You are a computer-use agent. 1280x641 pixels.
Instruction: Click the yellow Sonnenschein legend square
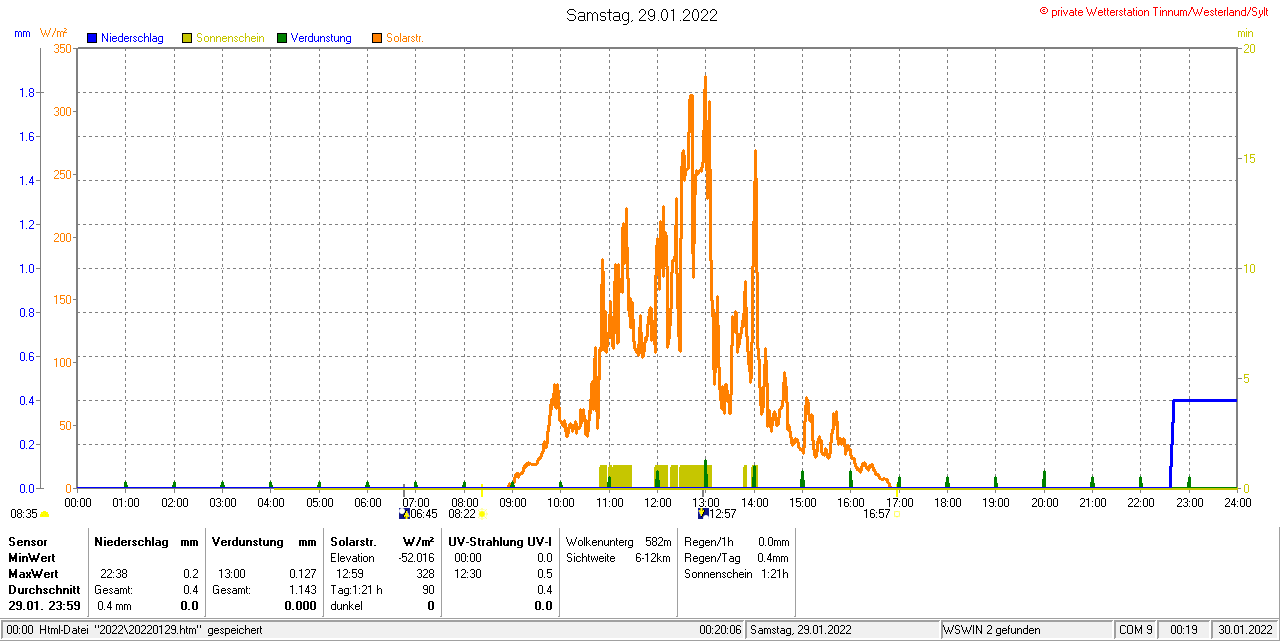coord(187,38)
